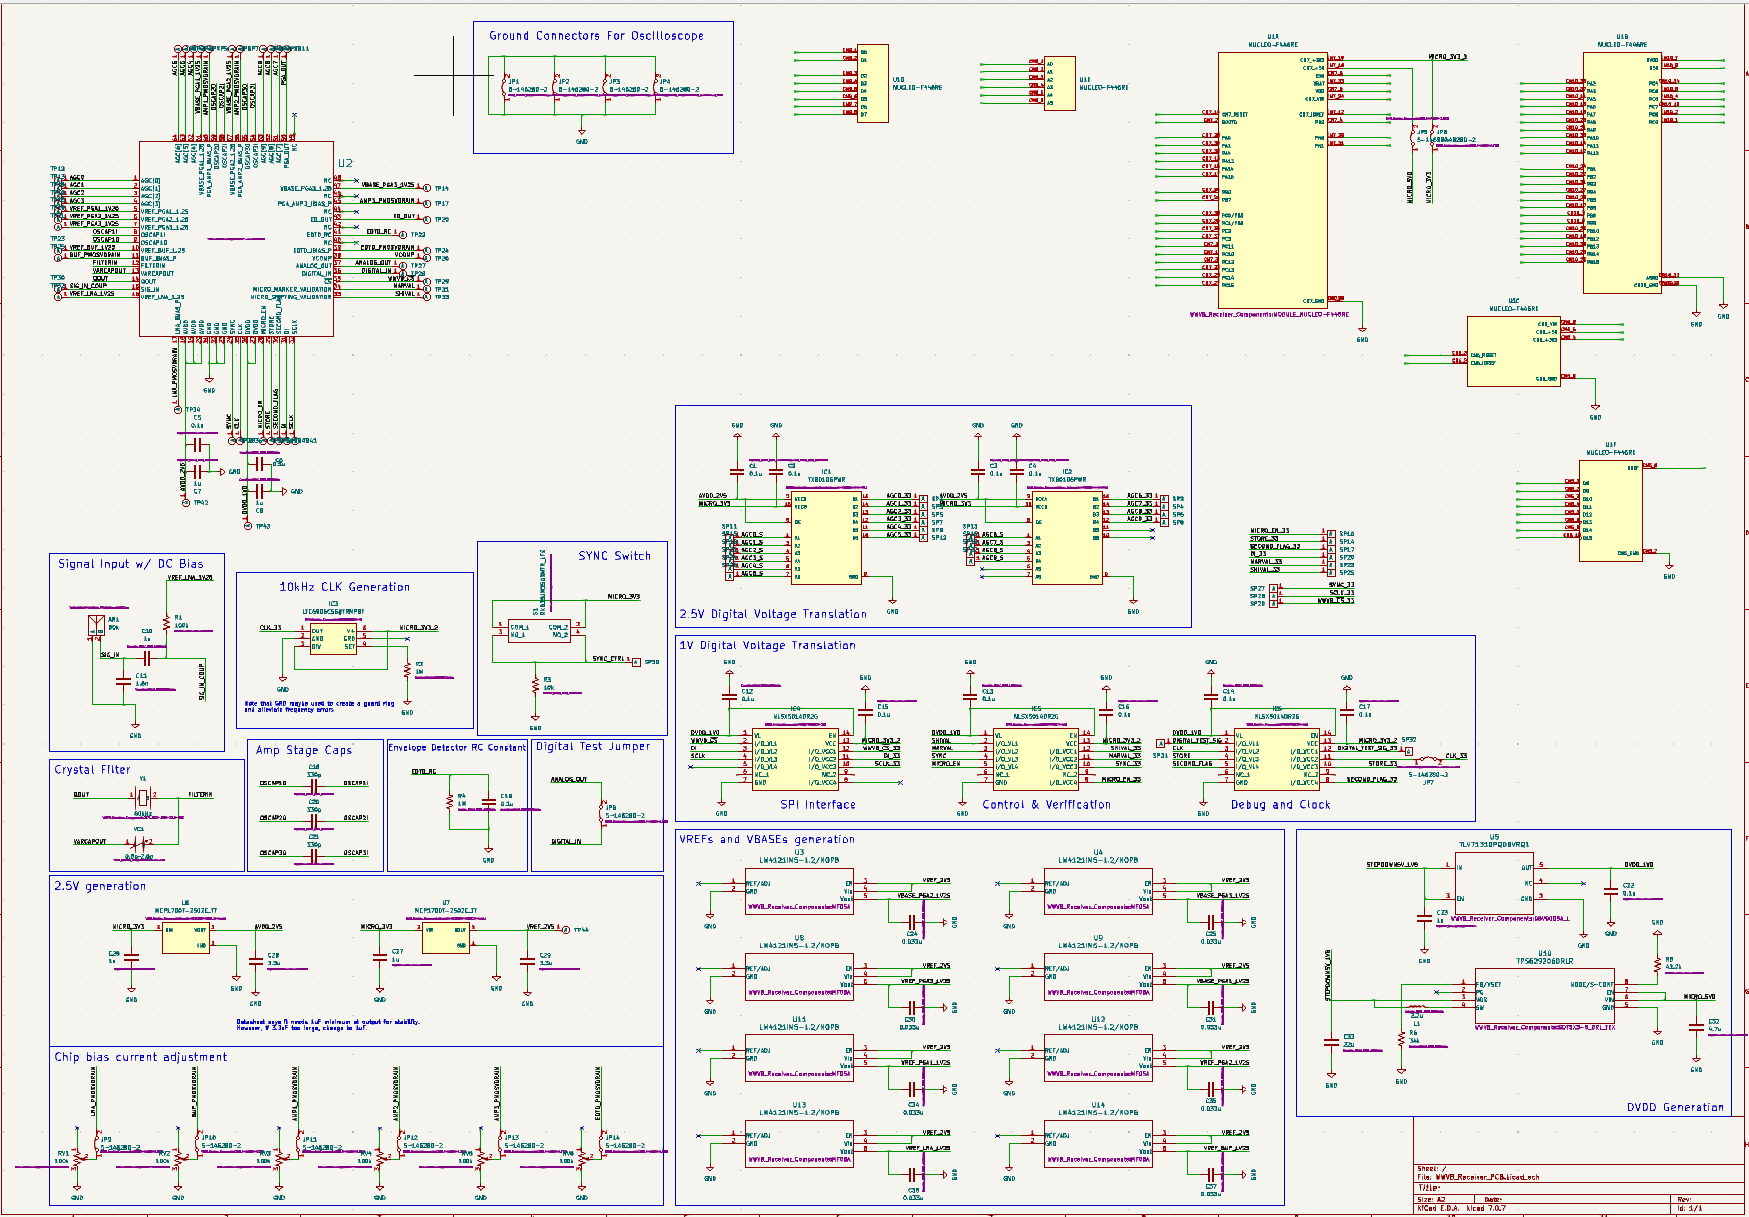This screenshot has height=1217, width=1749.
Task: Click the U6 2.5V regulator symbol
Action: (186, 937)
